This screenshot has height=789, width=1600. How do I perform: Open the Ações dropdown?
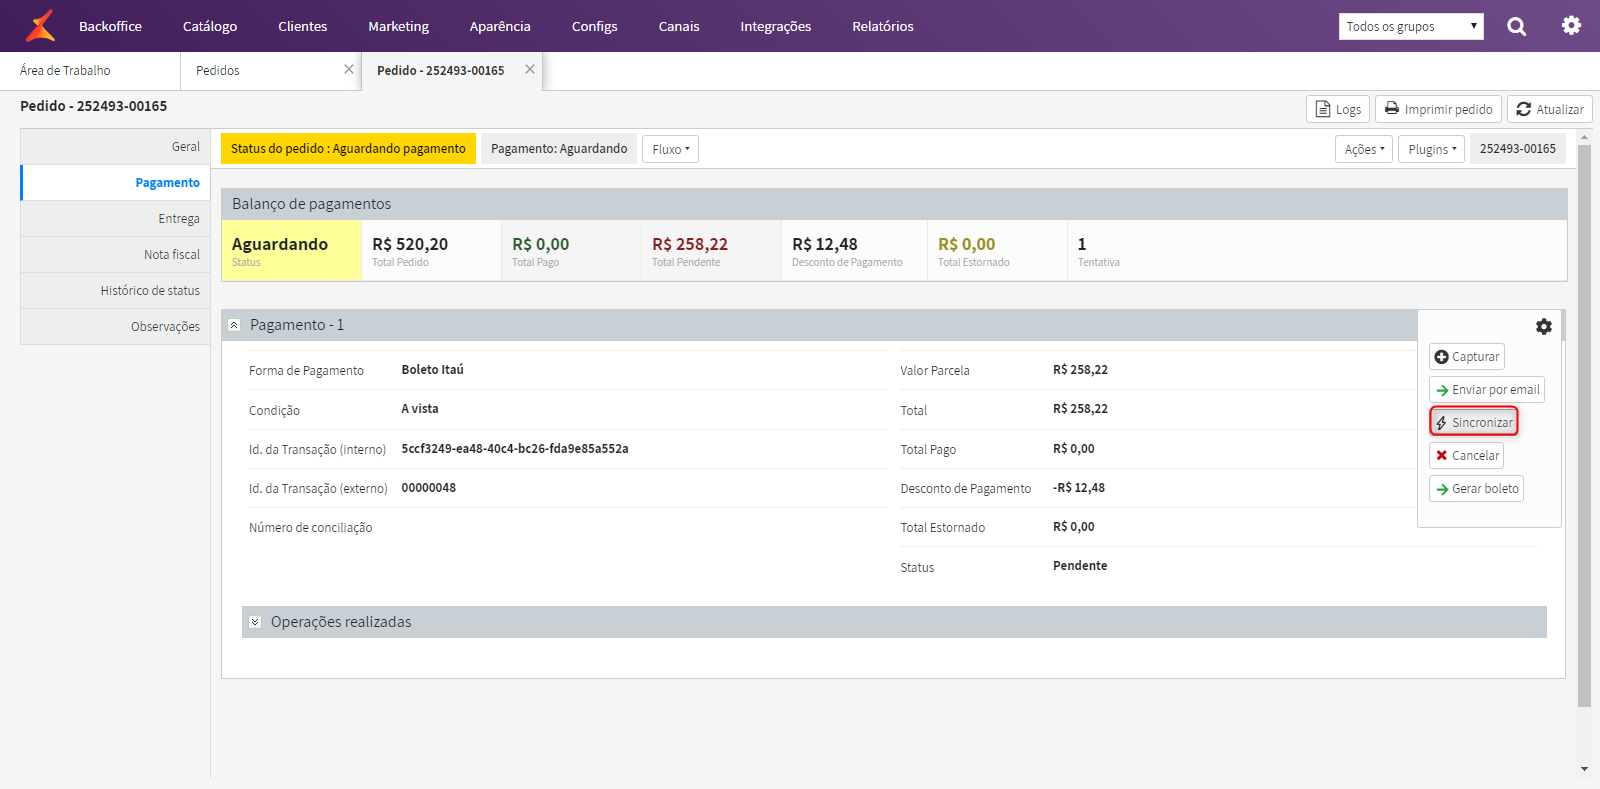click(x=1364, y=149)
